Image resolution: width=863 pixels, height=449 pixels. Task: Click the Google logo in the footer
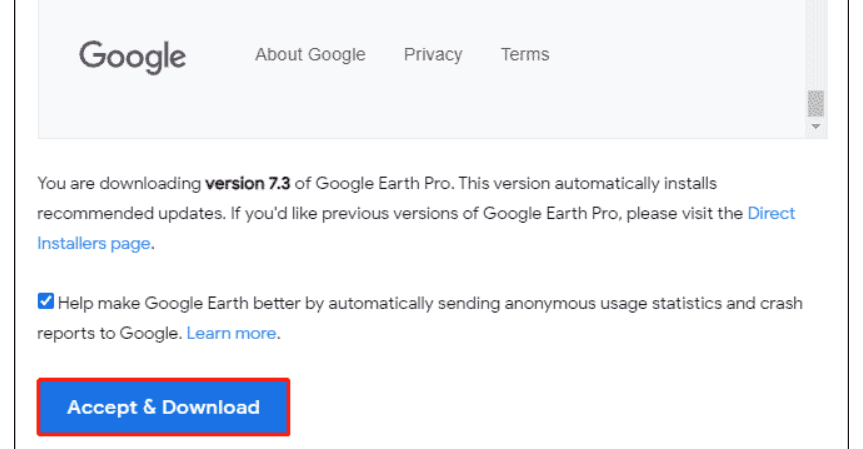(x=132, y=55)
